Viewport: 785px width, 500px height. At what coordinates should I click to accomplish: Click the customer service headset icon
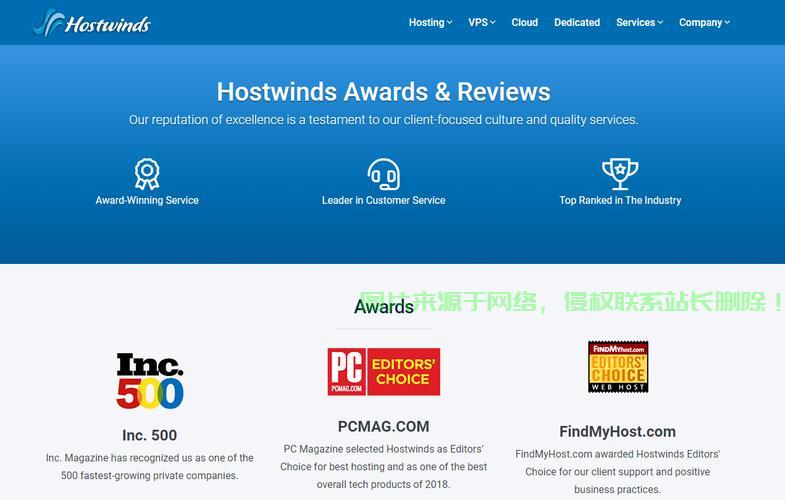tap(383, 174)
